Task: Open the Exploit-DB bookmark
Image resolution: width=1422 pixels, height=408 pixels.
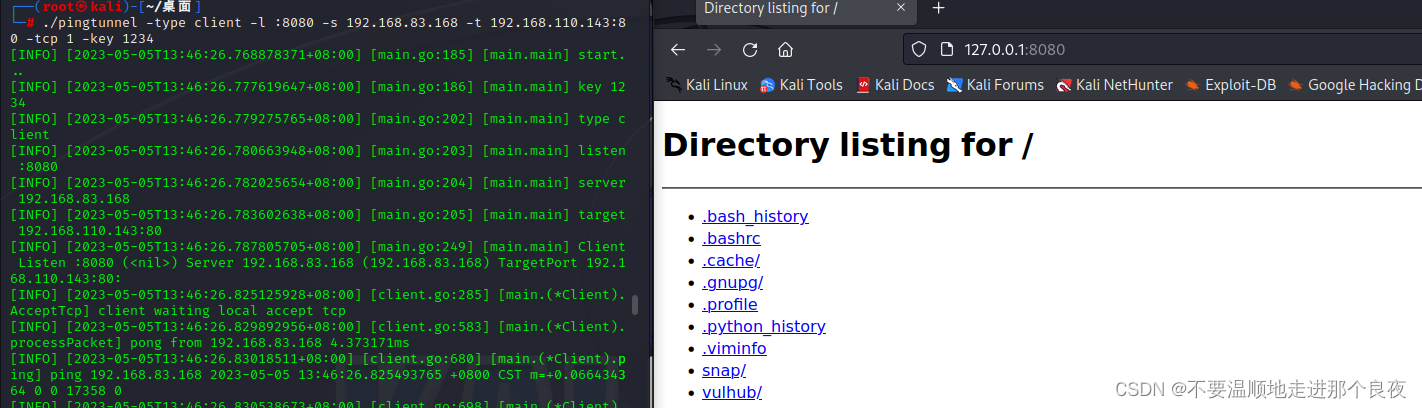Action: [1230, 85]
